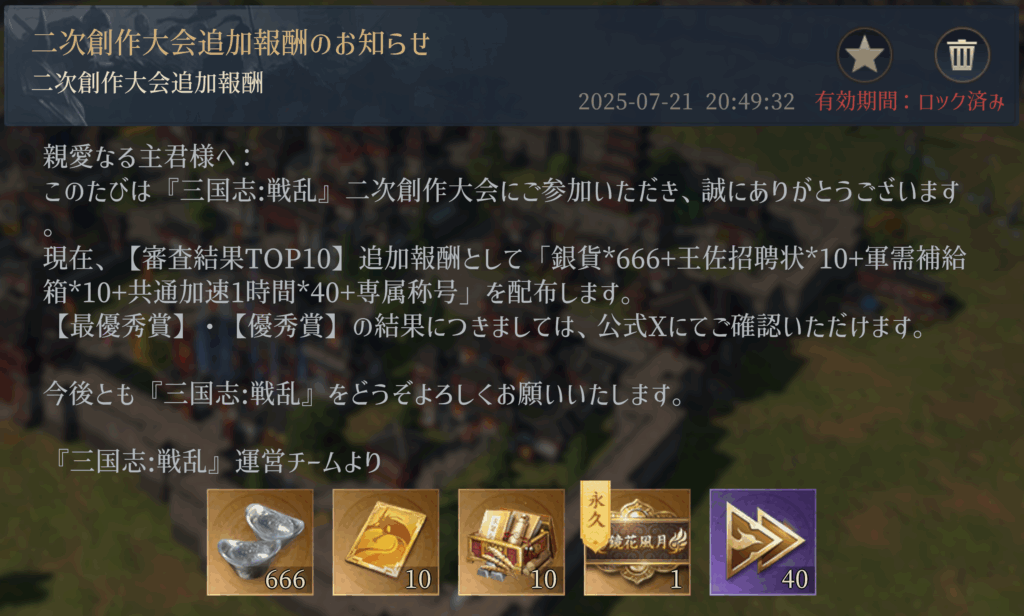Select the silver ingots reward item

pos(260,542)
